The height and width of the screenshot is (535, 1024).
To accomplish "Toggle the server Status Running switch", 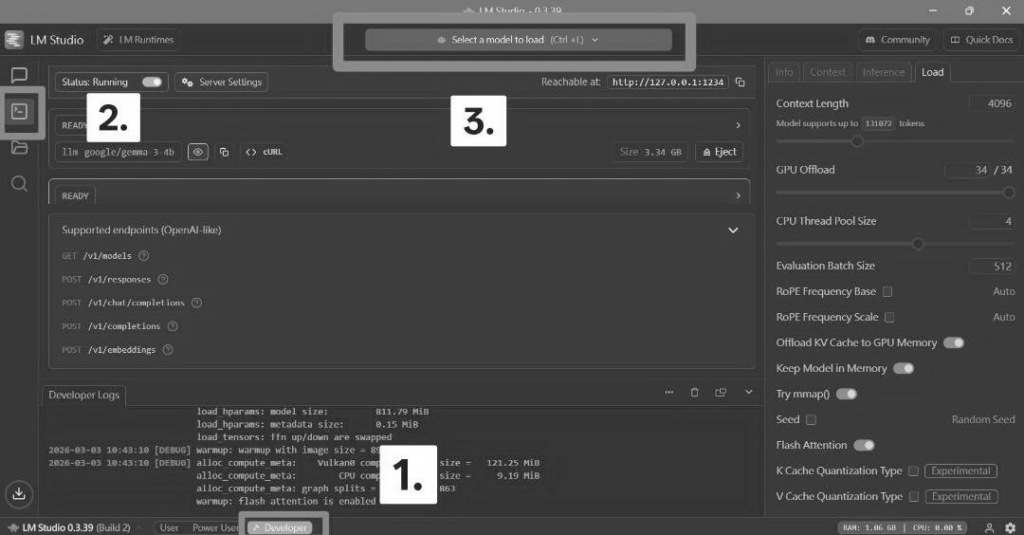I will [152, 82].
